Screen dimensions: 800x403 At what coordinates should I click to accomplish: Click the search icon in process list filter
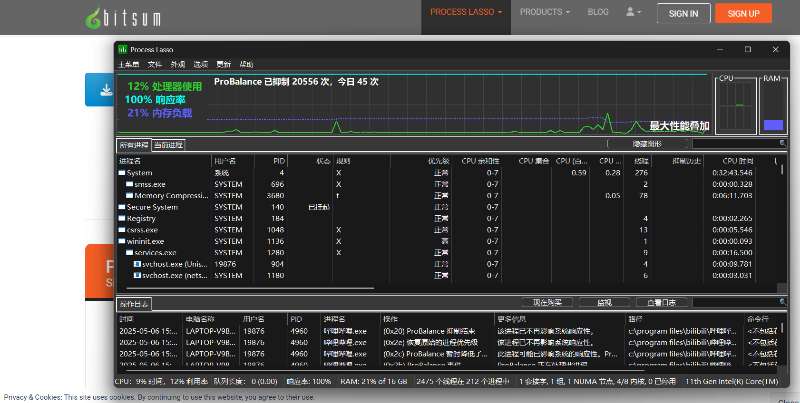tap(782, 144)
